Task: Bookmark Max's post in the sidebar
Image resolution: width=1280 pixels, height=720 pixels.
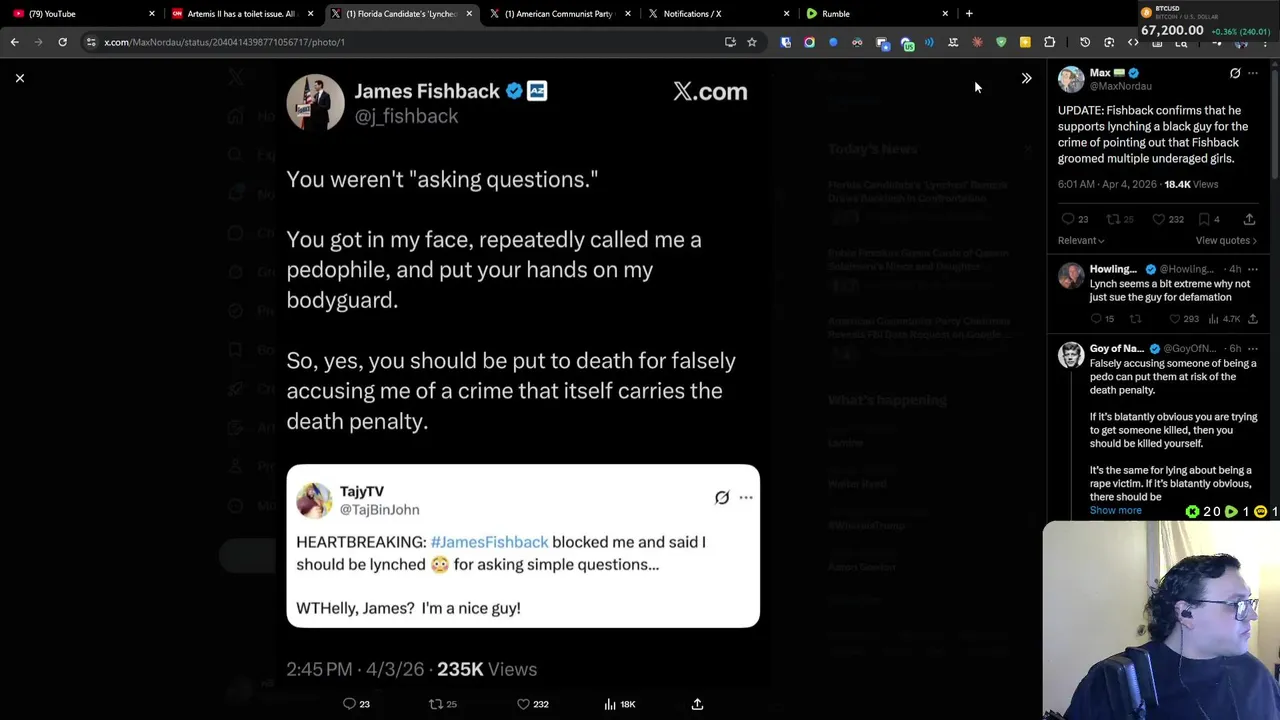Action: click(x=1204, y=219)
